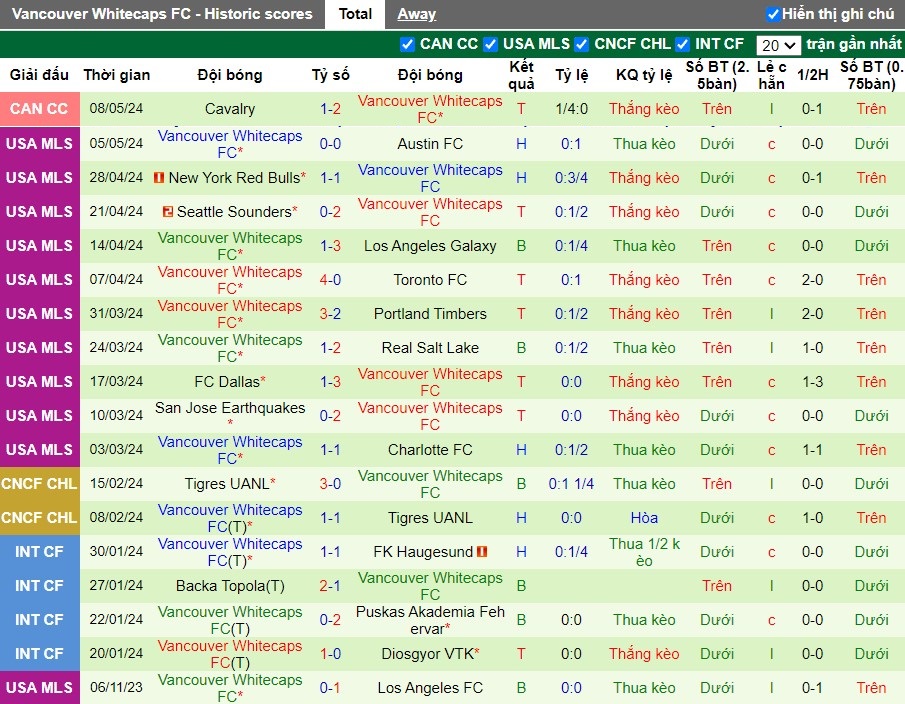905x704 pixels.
Task: Click CNCF CHL league cell for 15/02/24
Action: (x=39, y=484)
